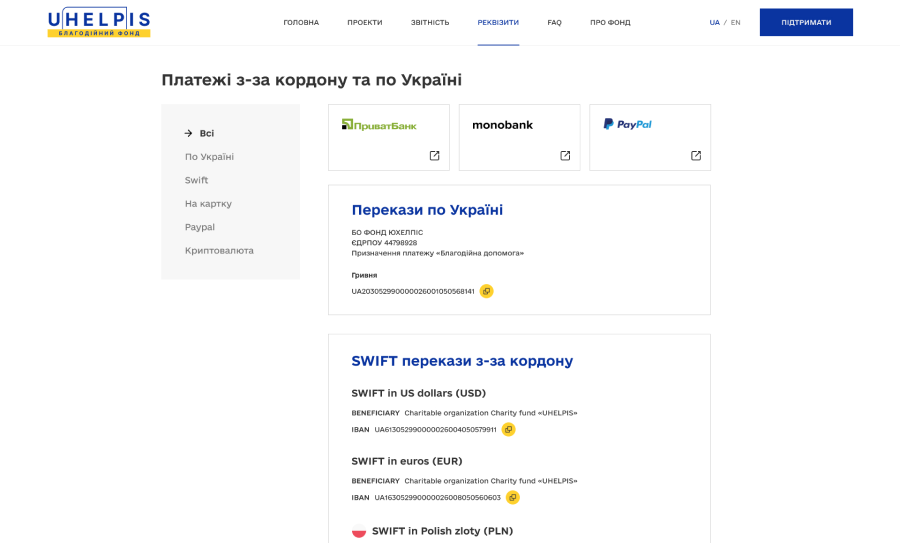Click БО ФОНД ЮХЕЛПІС text
Viewport: 900px width, 543px height.
[387, 232]
